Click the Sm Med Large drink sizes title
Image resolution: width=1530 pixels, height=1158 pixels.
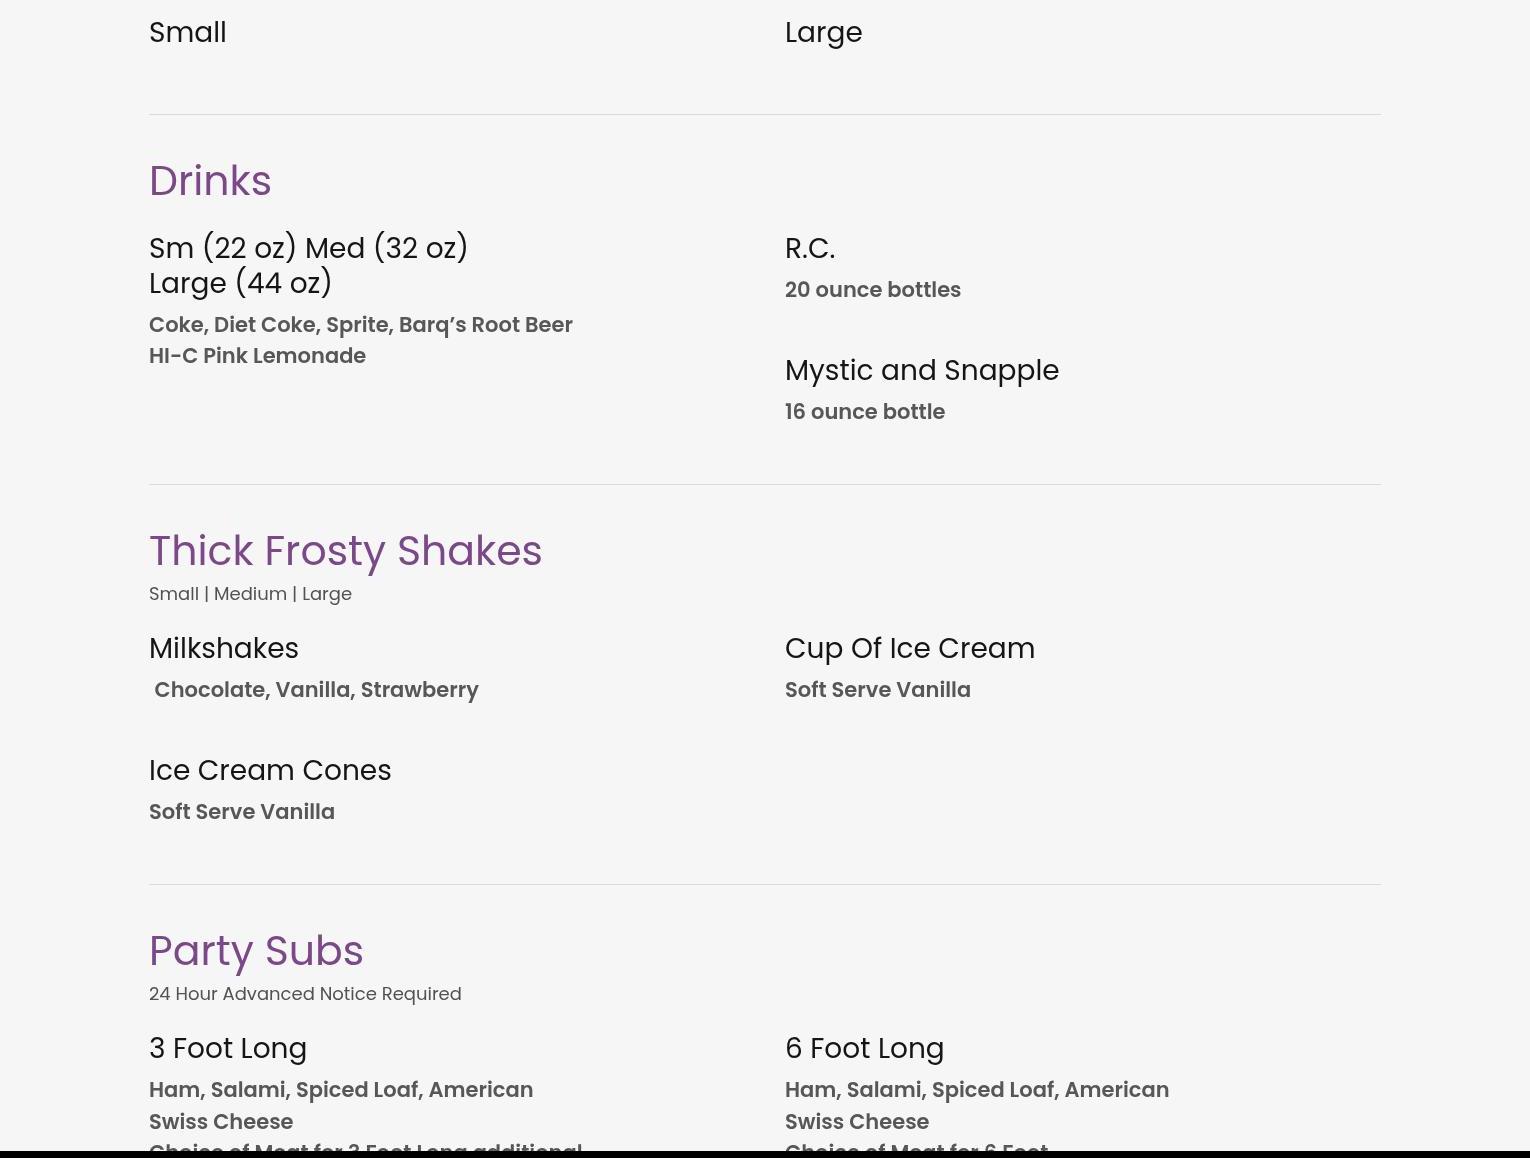308,265
